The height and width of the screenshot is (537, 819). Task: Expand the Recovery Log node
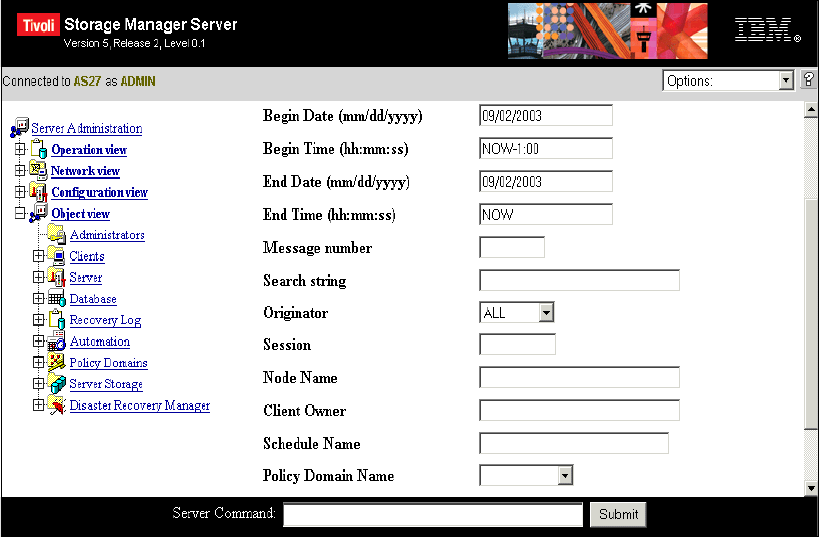pos(38,319)
